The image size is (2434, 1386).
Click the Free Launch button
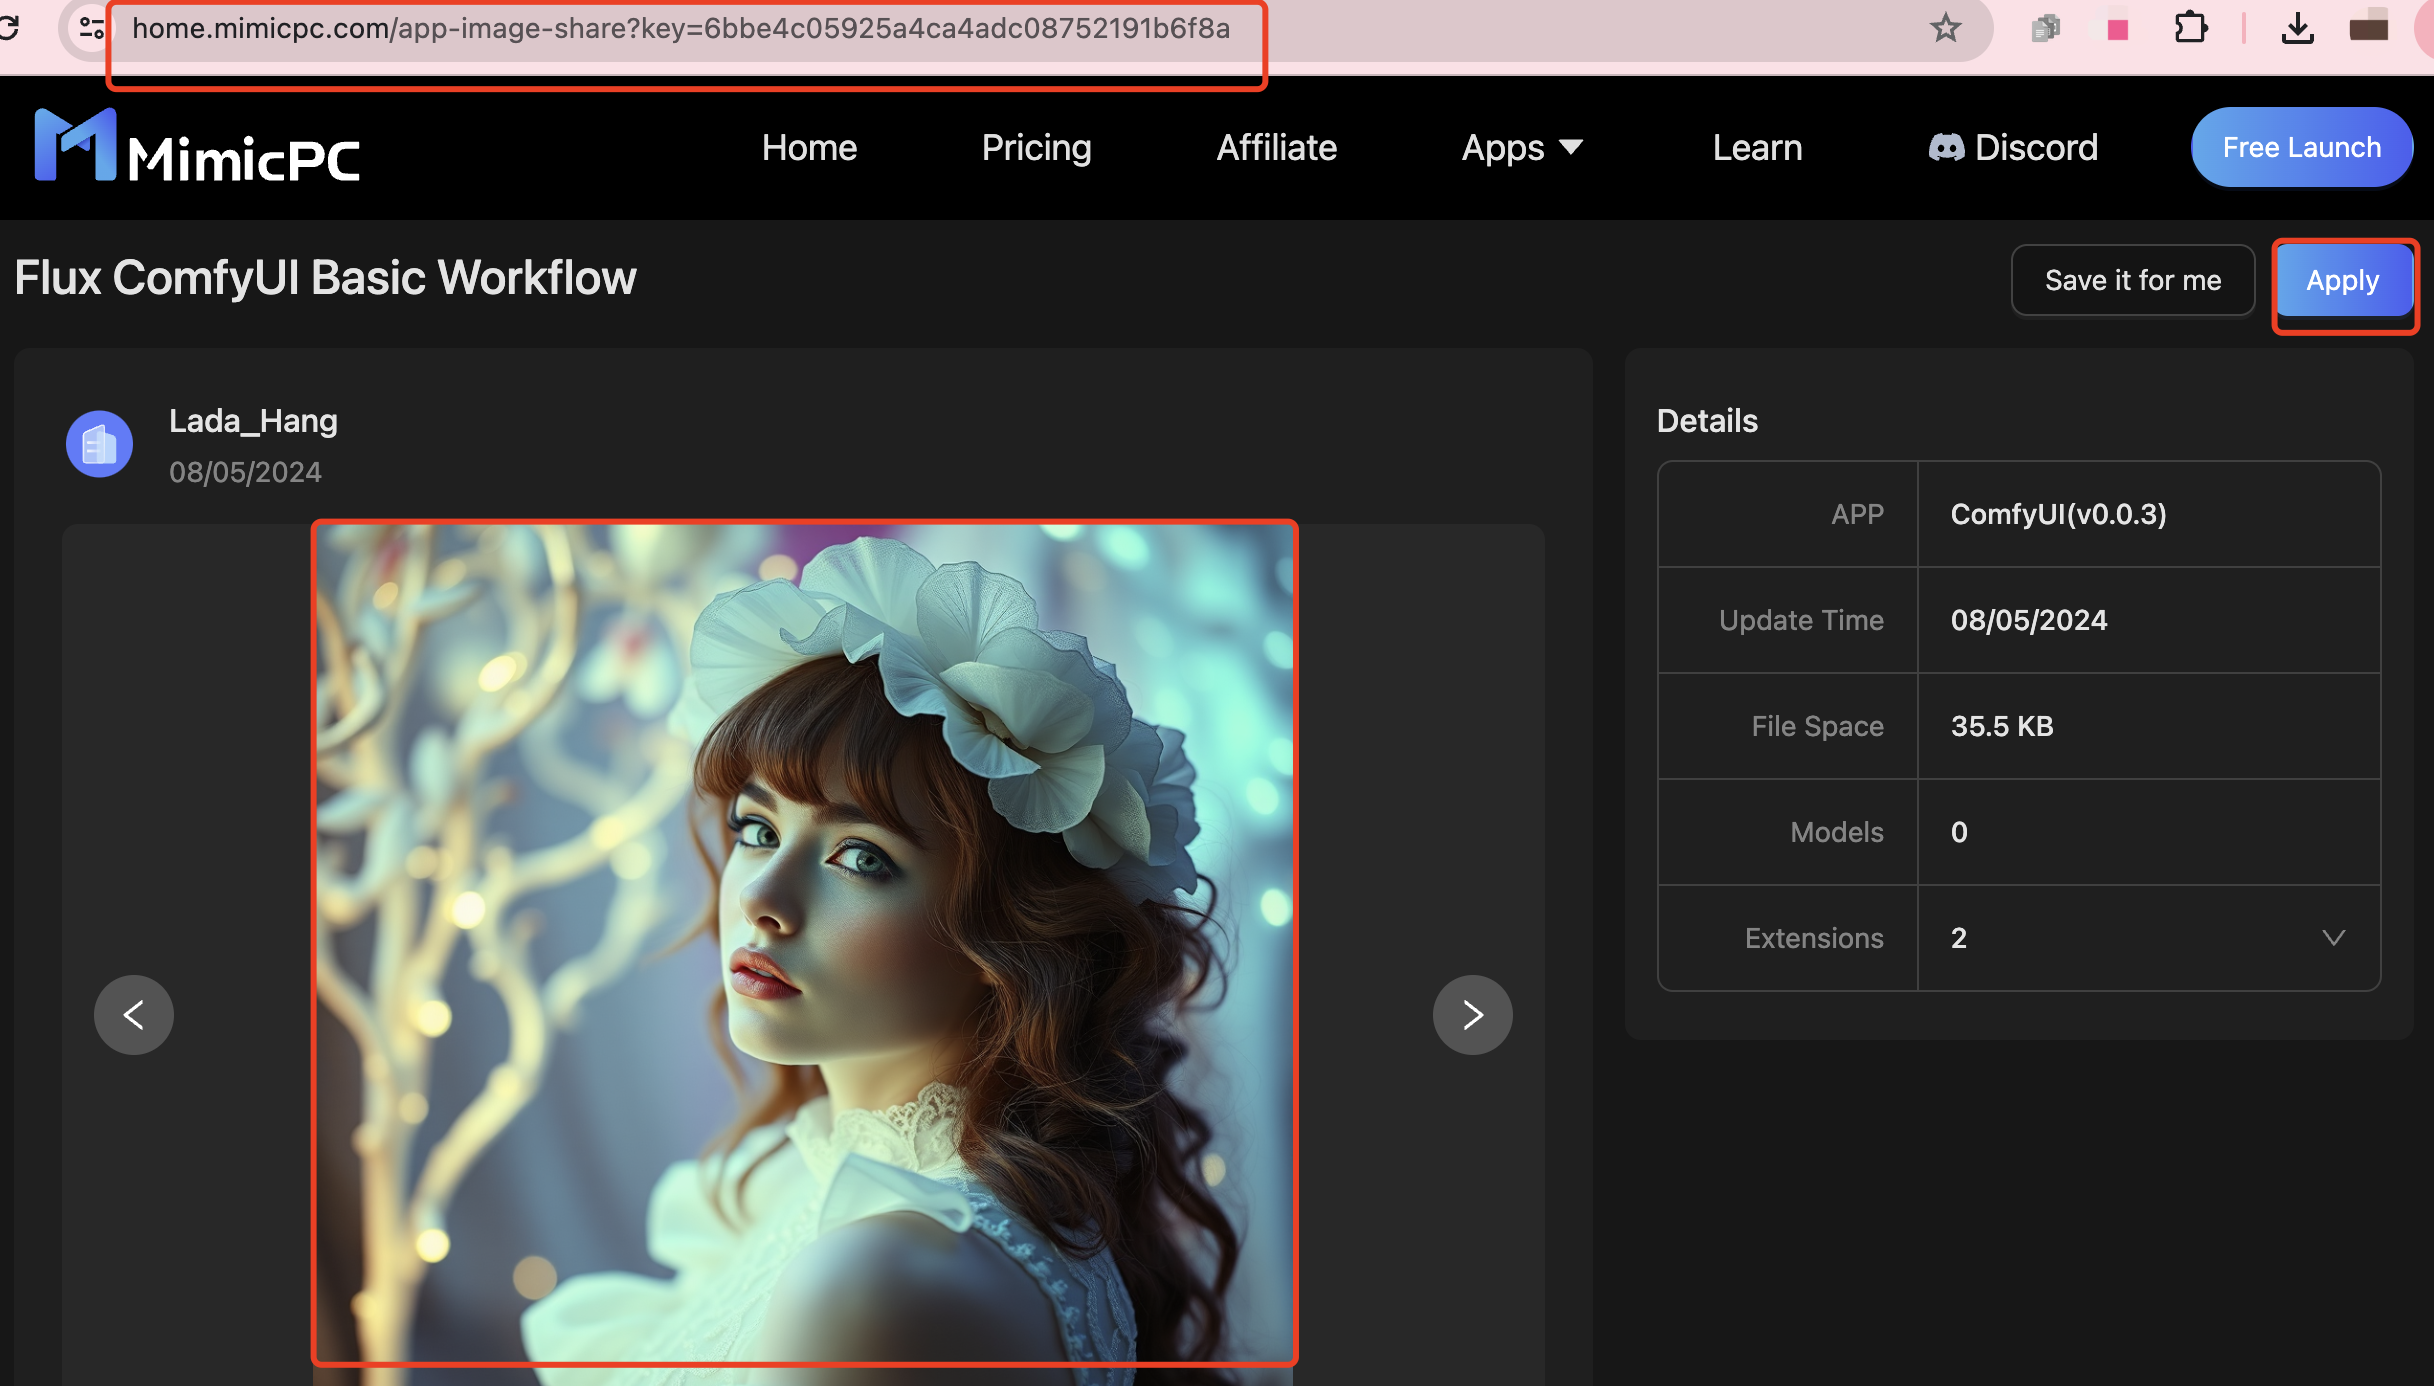(x=2301, y=148)
